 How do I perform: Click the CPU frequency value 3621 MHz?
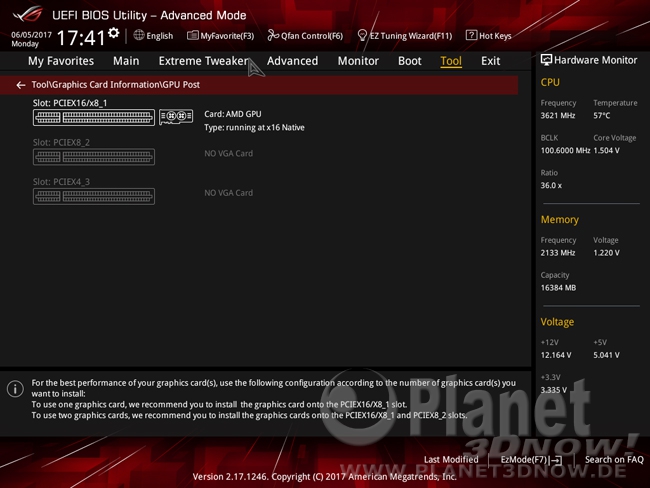558,116
